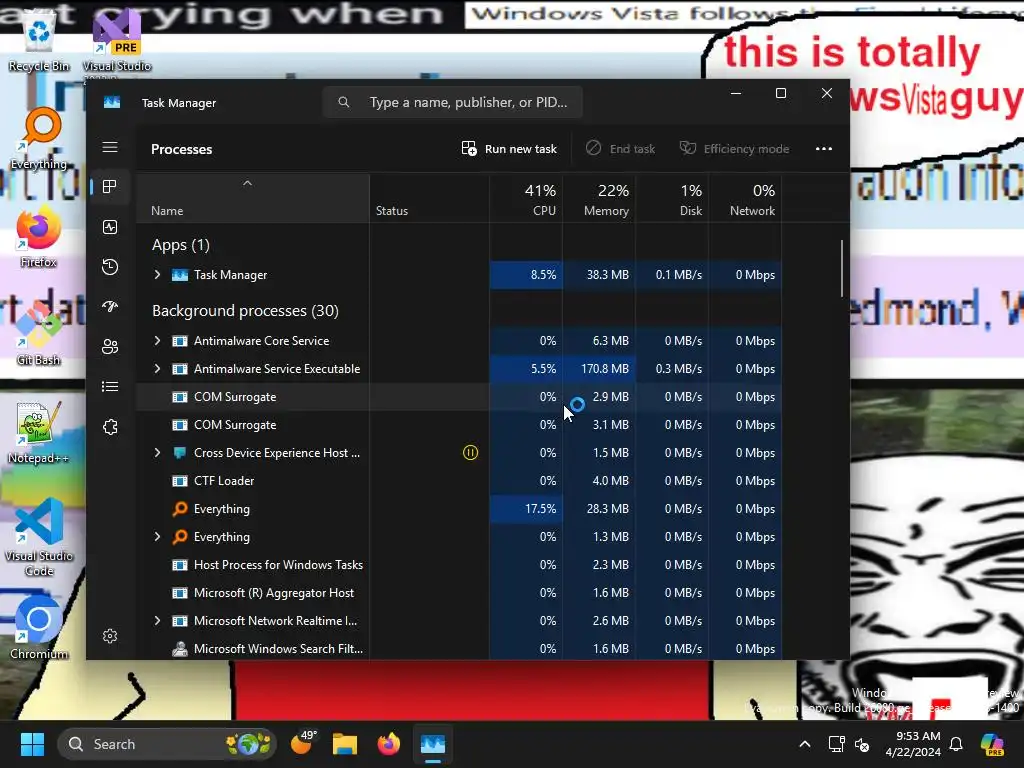Open Firefox from the taskbar
Image resolution: width=1024 pixels, height=768 pixels.
(x=389, y=744)
